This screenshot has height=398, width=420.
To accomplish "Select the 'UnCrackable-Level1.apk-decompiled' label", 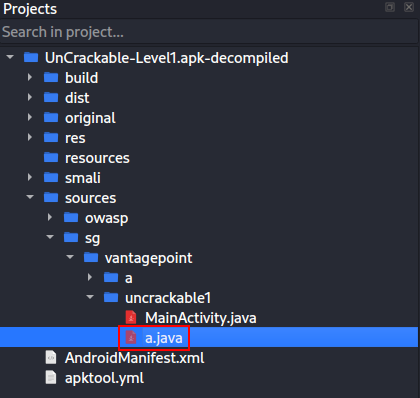I will tap(167, 58).
